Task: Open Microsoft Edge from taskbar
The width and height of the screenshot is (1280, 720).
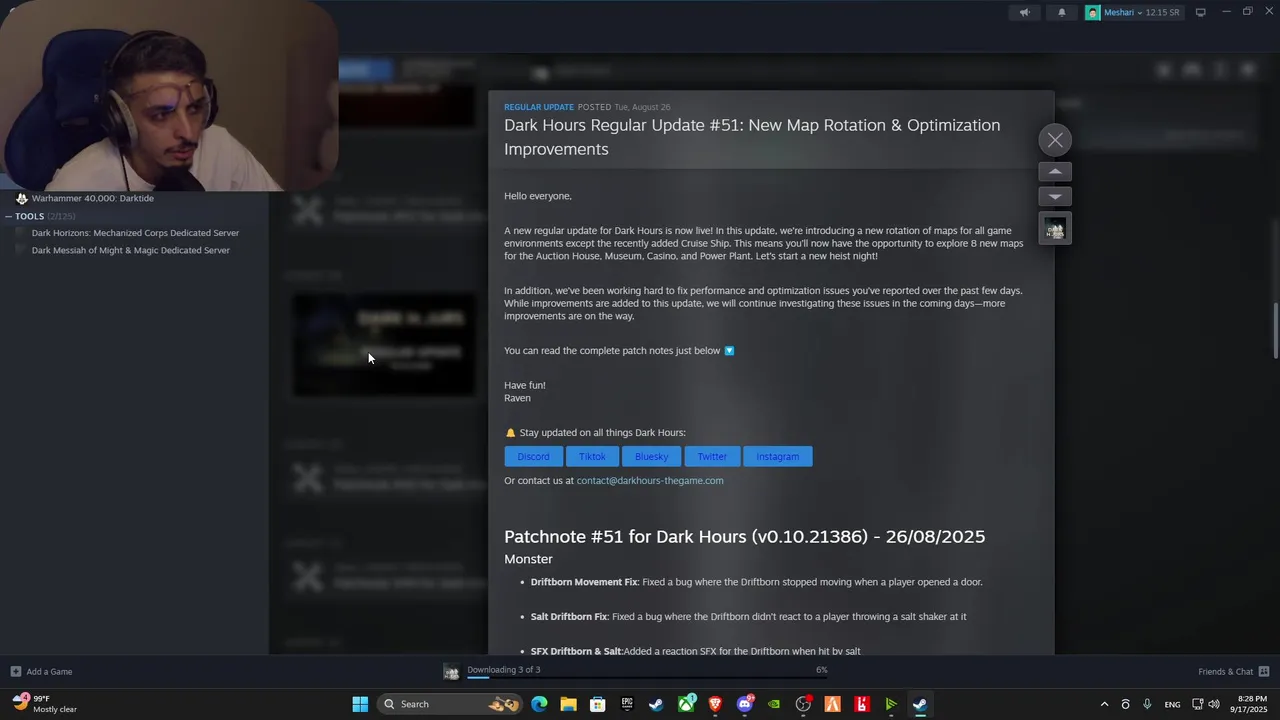Action: [x=539, y=704]
